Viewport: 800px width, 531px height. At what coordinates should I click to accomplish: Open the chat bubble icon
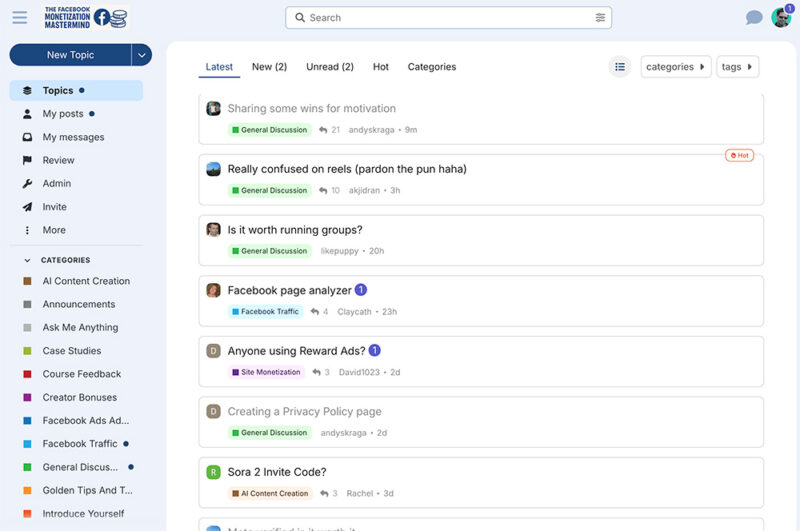[754, 17]
